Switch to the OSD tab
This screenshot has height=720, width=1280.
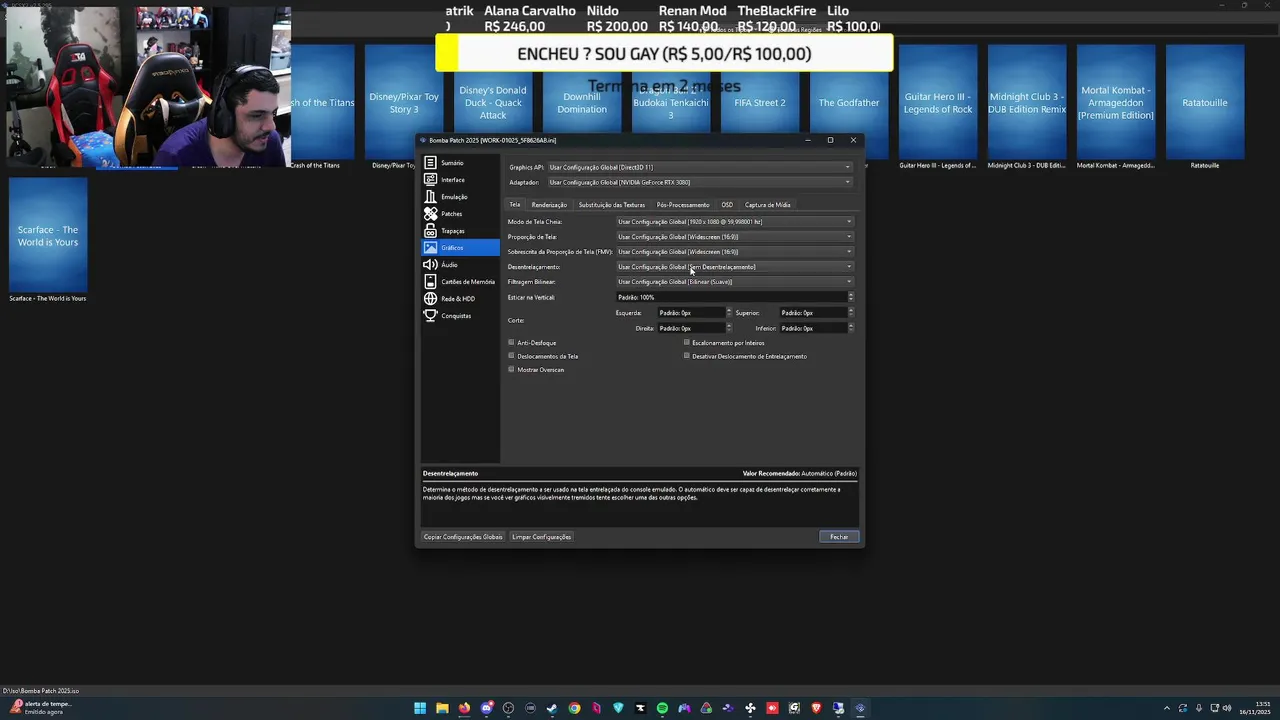coord(727,204)
